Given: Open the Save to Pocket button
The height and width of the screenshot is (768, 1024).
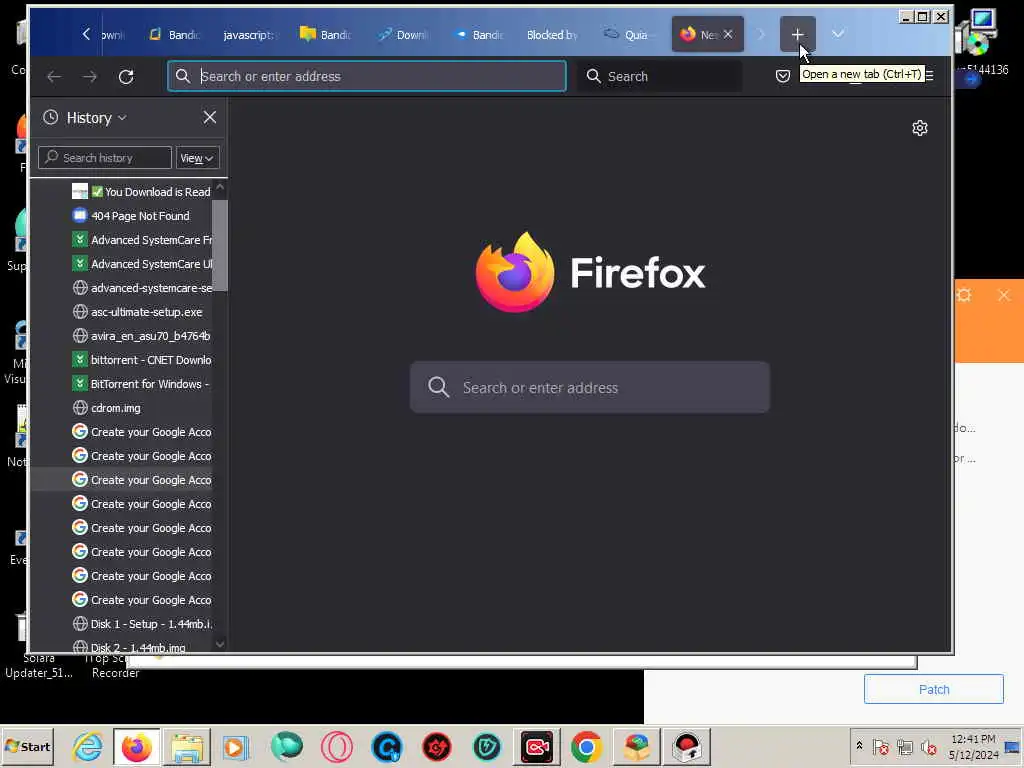Looking at the screenshot, I should 782,76.
